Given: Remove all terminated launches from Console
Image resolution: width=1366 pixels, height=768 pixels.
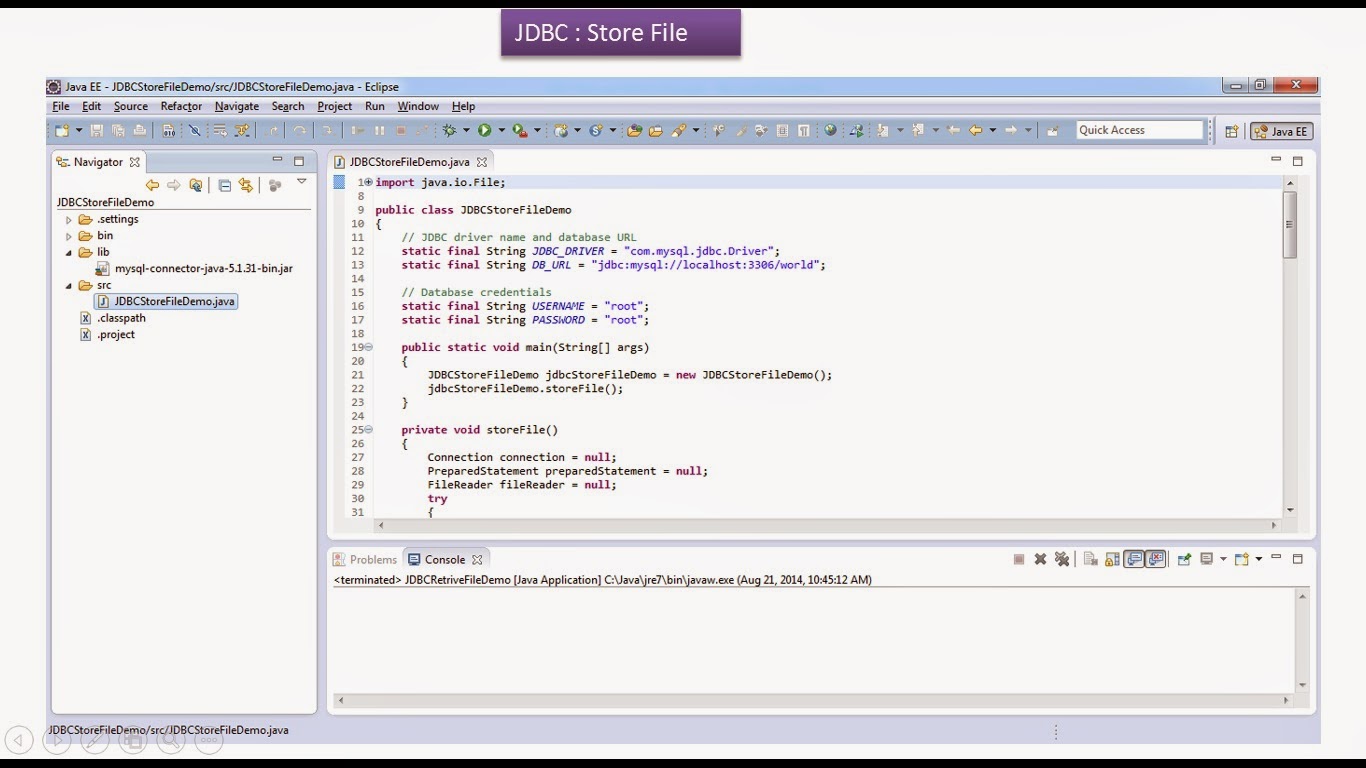Looking at the screenshot, I should [1063, 559].
